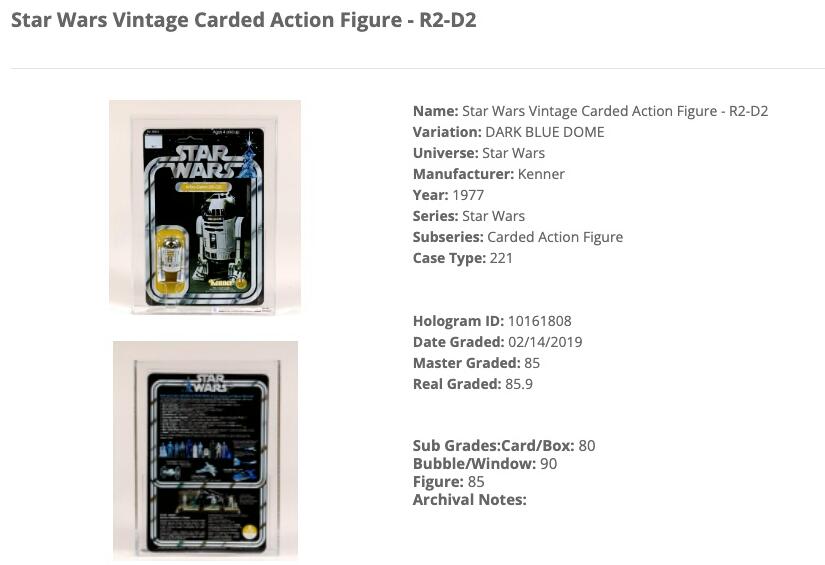Click the Sub Grades label
This screenshot has height=565, width=825.
(x=450, y=446)
